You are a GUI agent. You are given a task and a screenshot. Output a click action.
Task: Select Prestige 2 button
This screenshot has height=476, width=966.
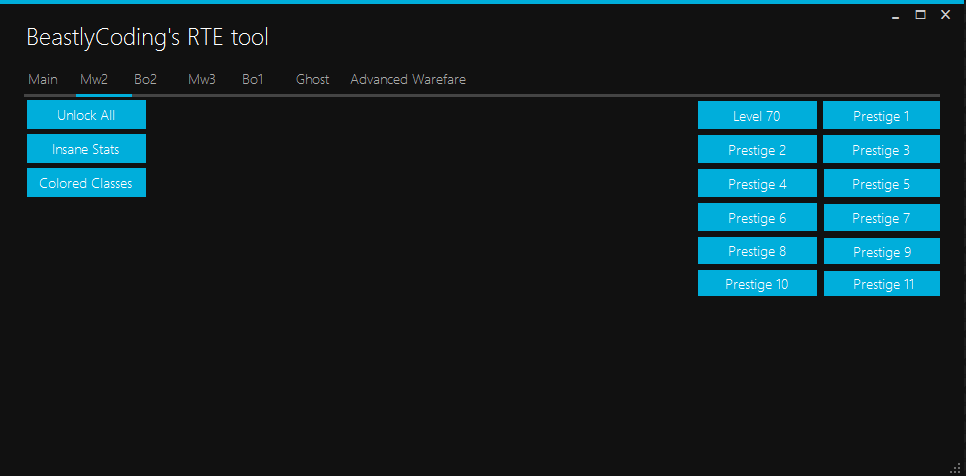(x=757, y=150)
